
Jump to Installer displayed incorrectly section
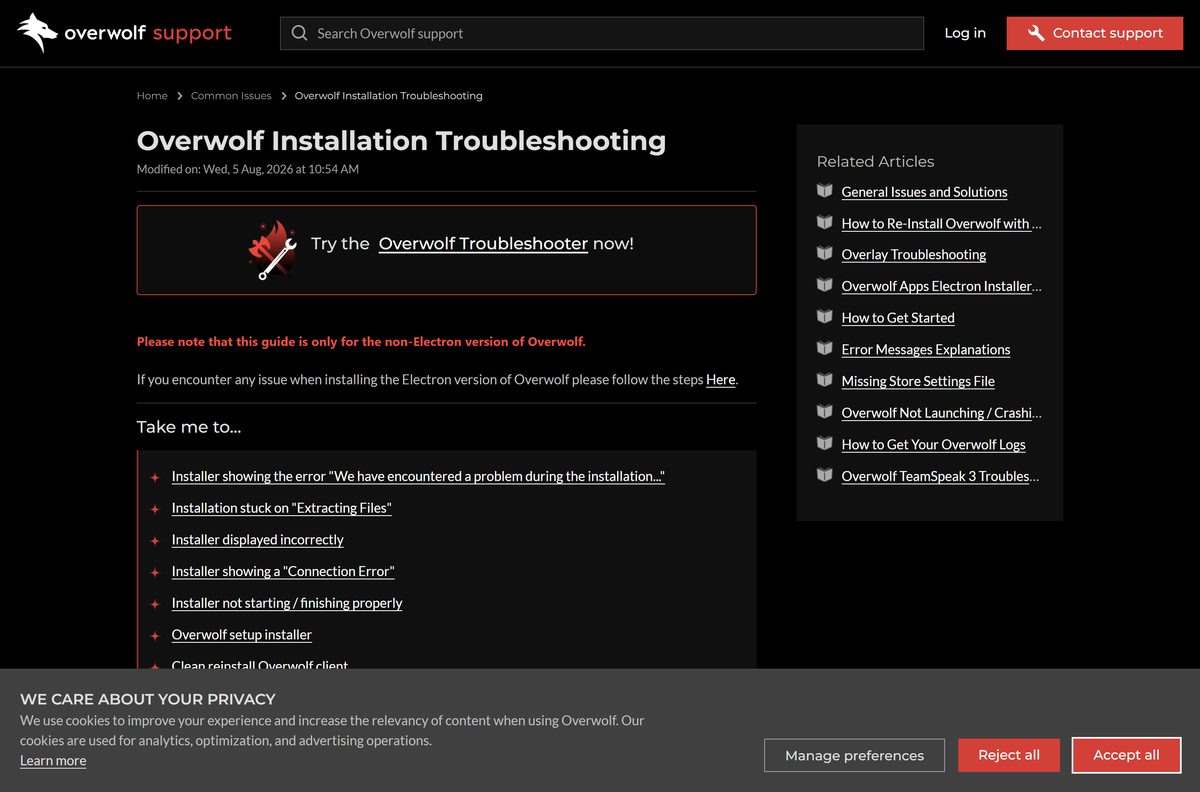(258, 540)
